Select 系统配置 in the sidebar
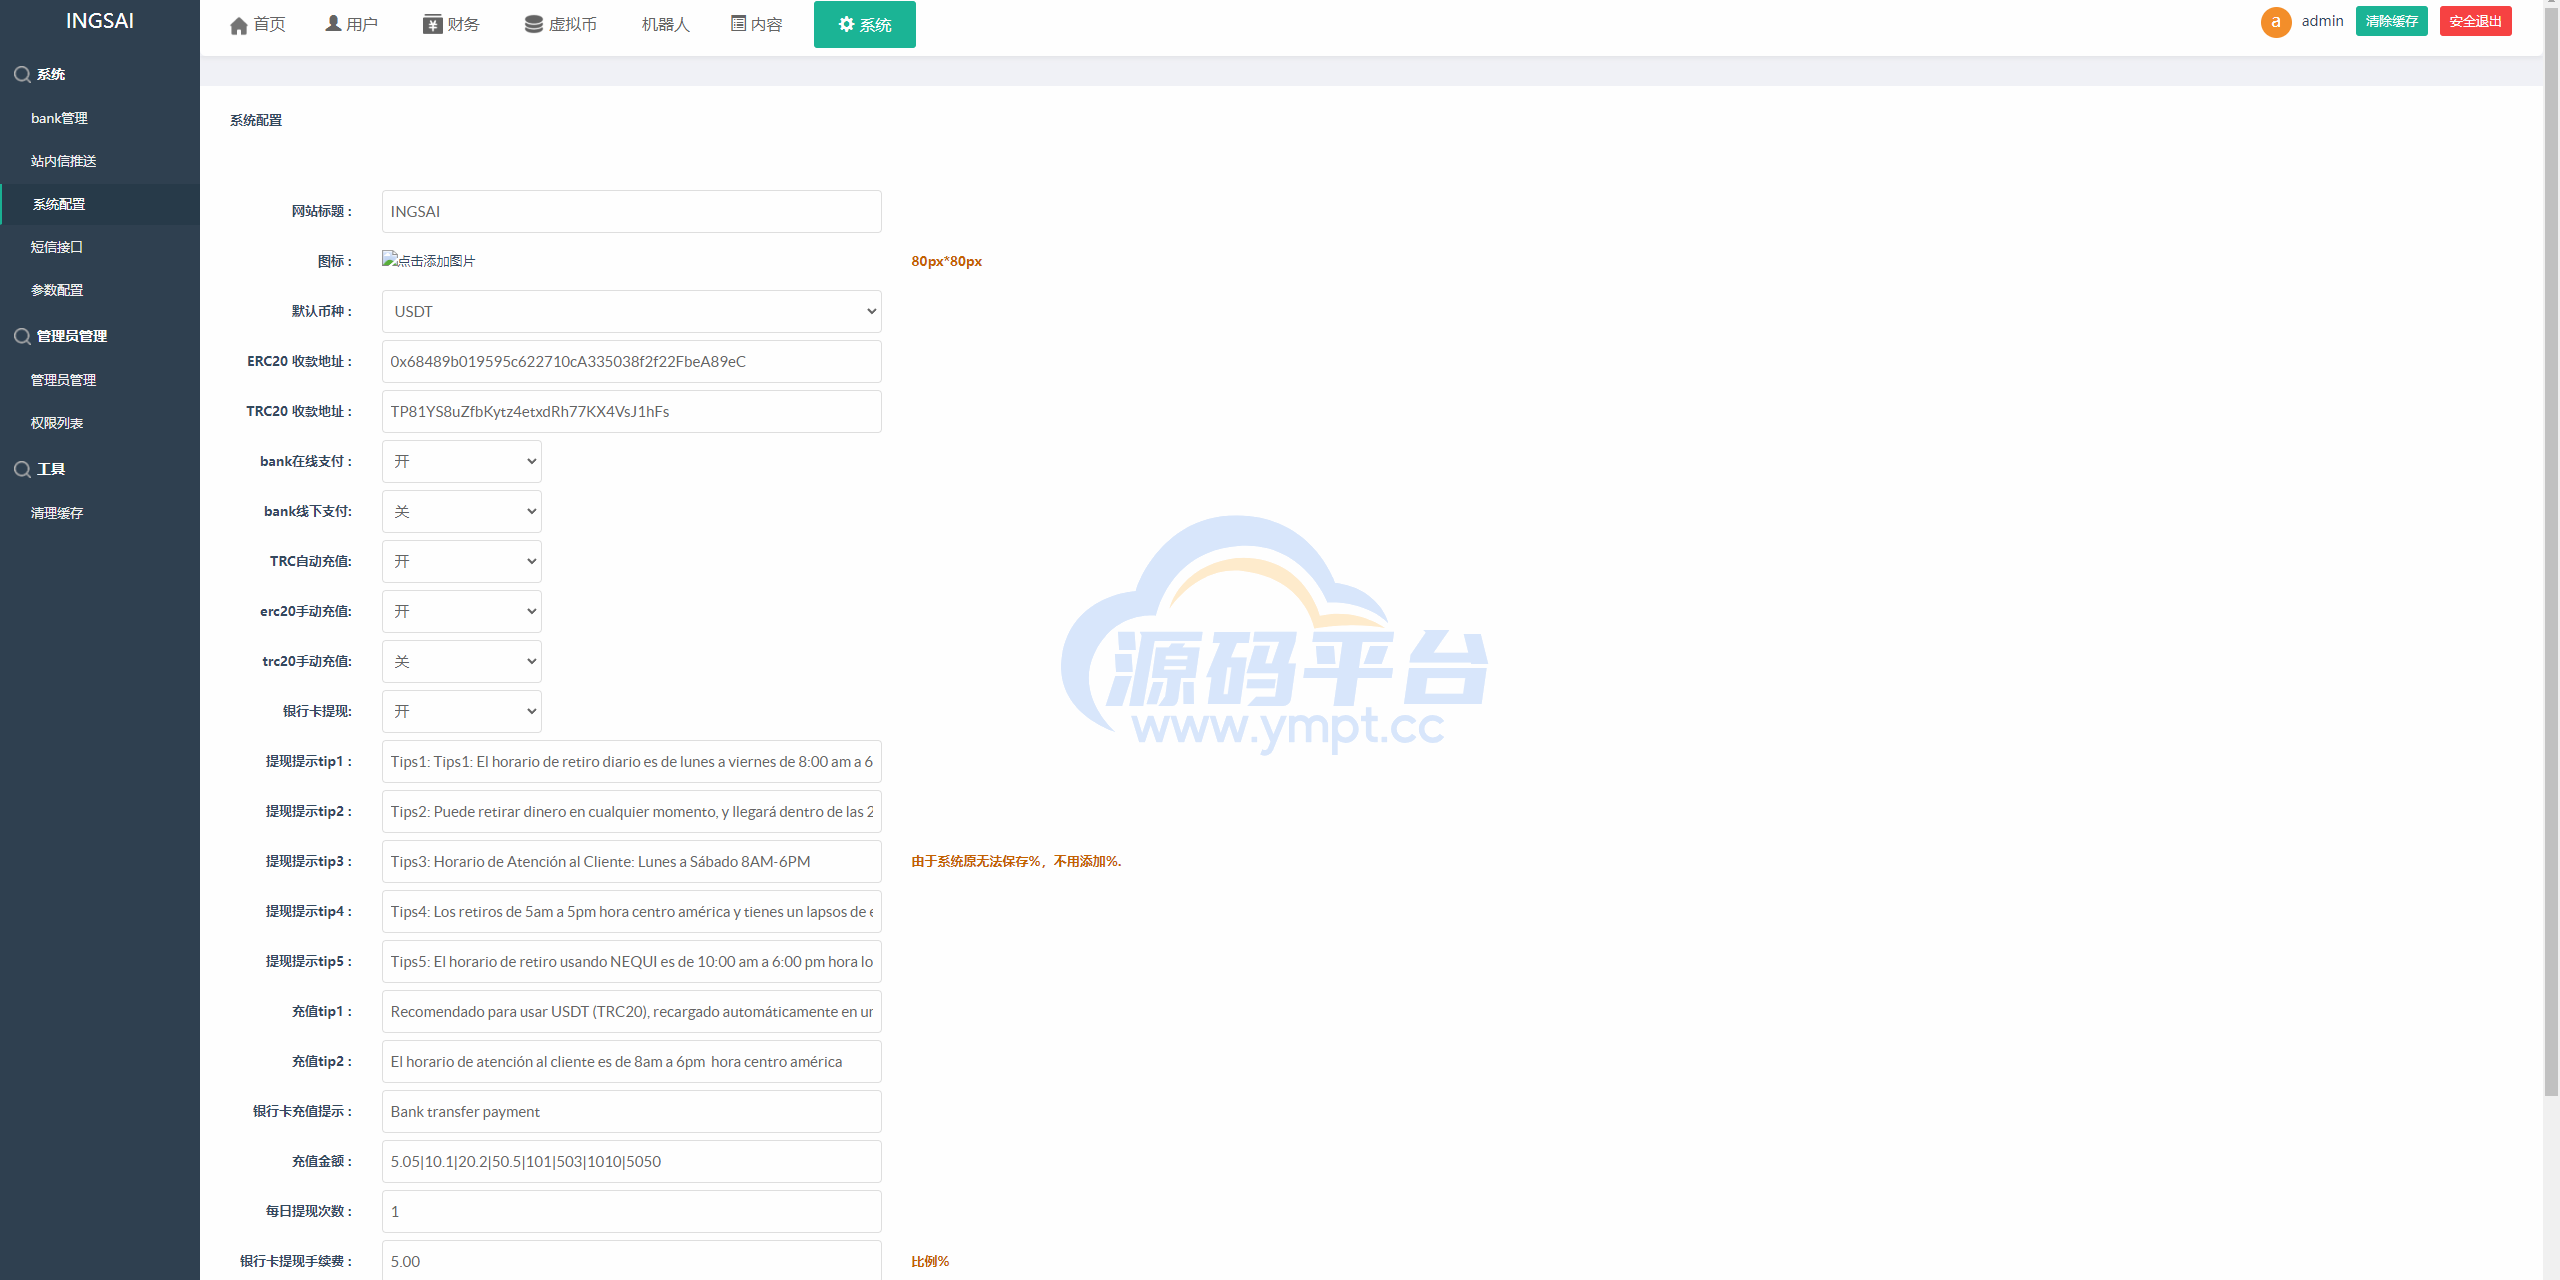2560x1280 pixels. (x=100, y=204)
